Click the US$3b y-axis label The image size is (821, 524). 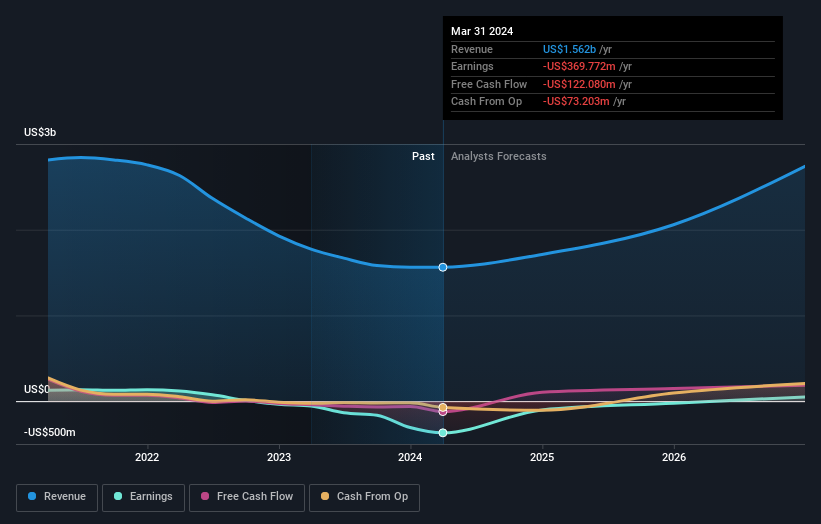[40, 132]
